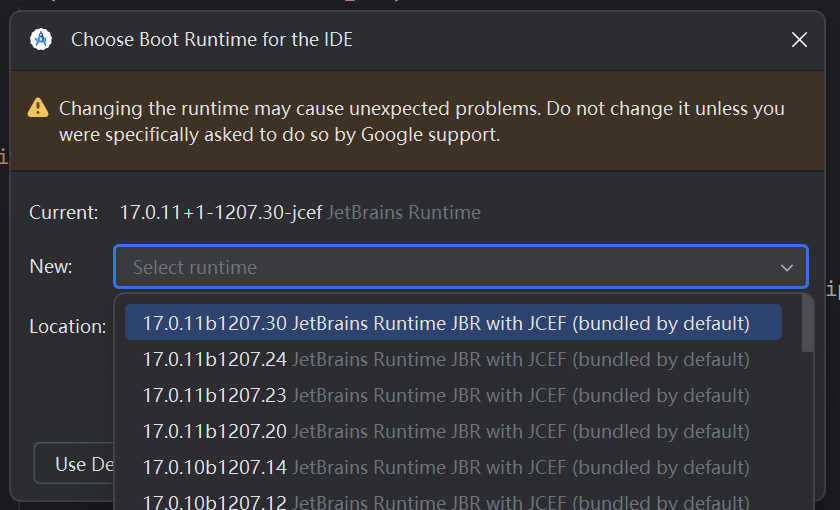Click the dialog title Choose Boot Runtime
This screenshot has height=510, width=840.
[212, 40]
